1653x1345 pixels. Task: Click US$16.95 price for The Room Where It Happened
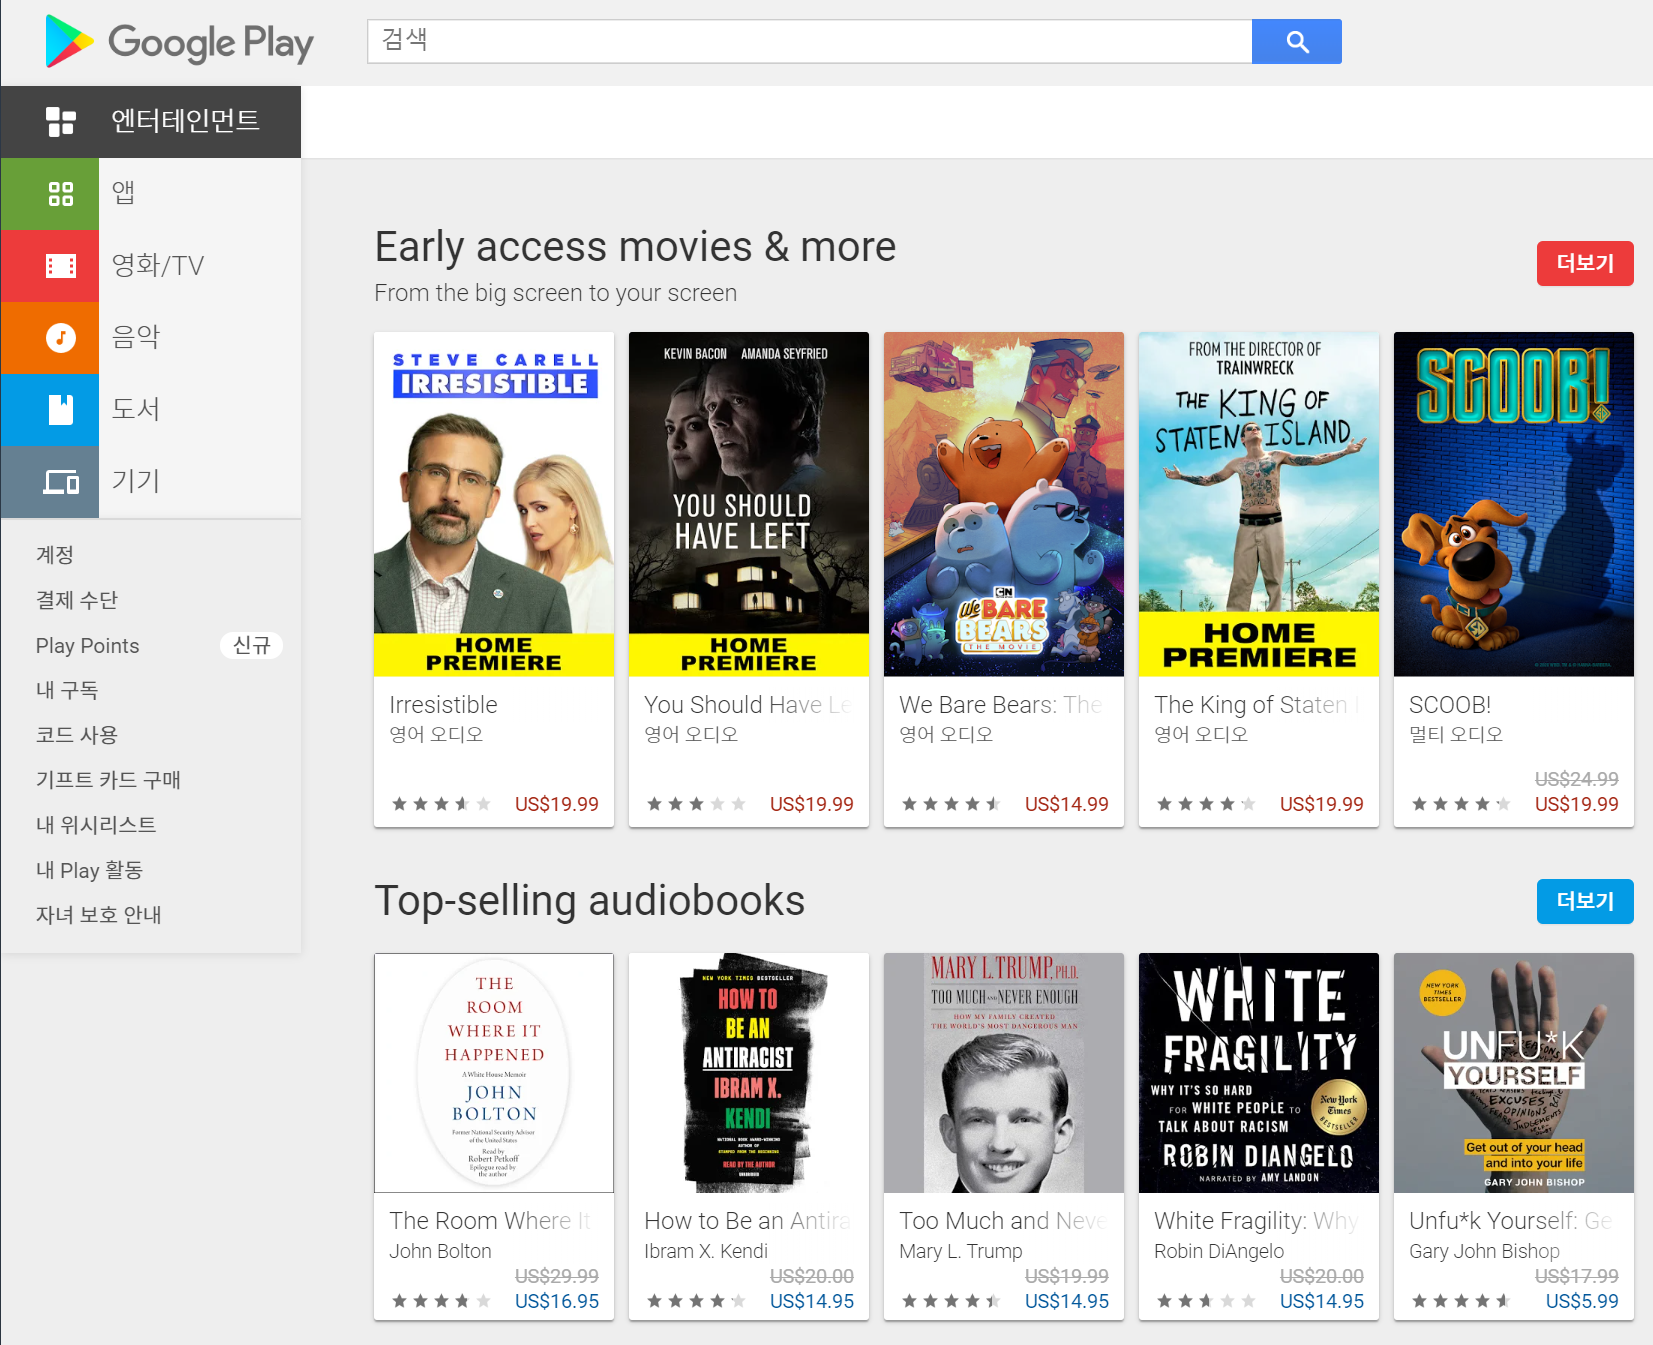(x=557, y=1301)
